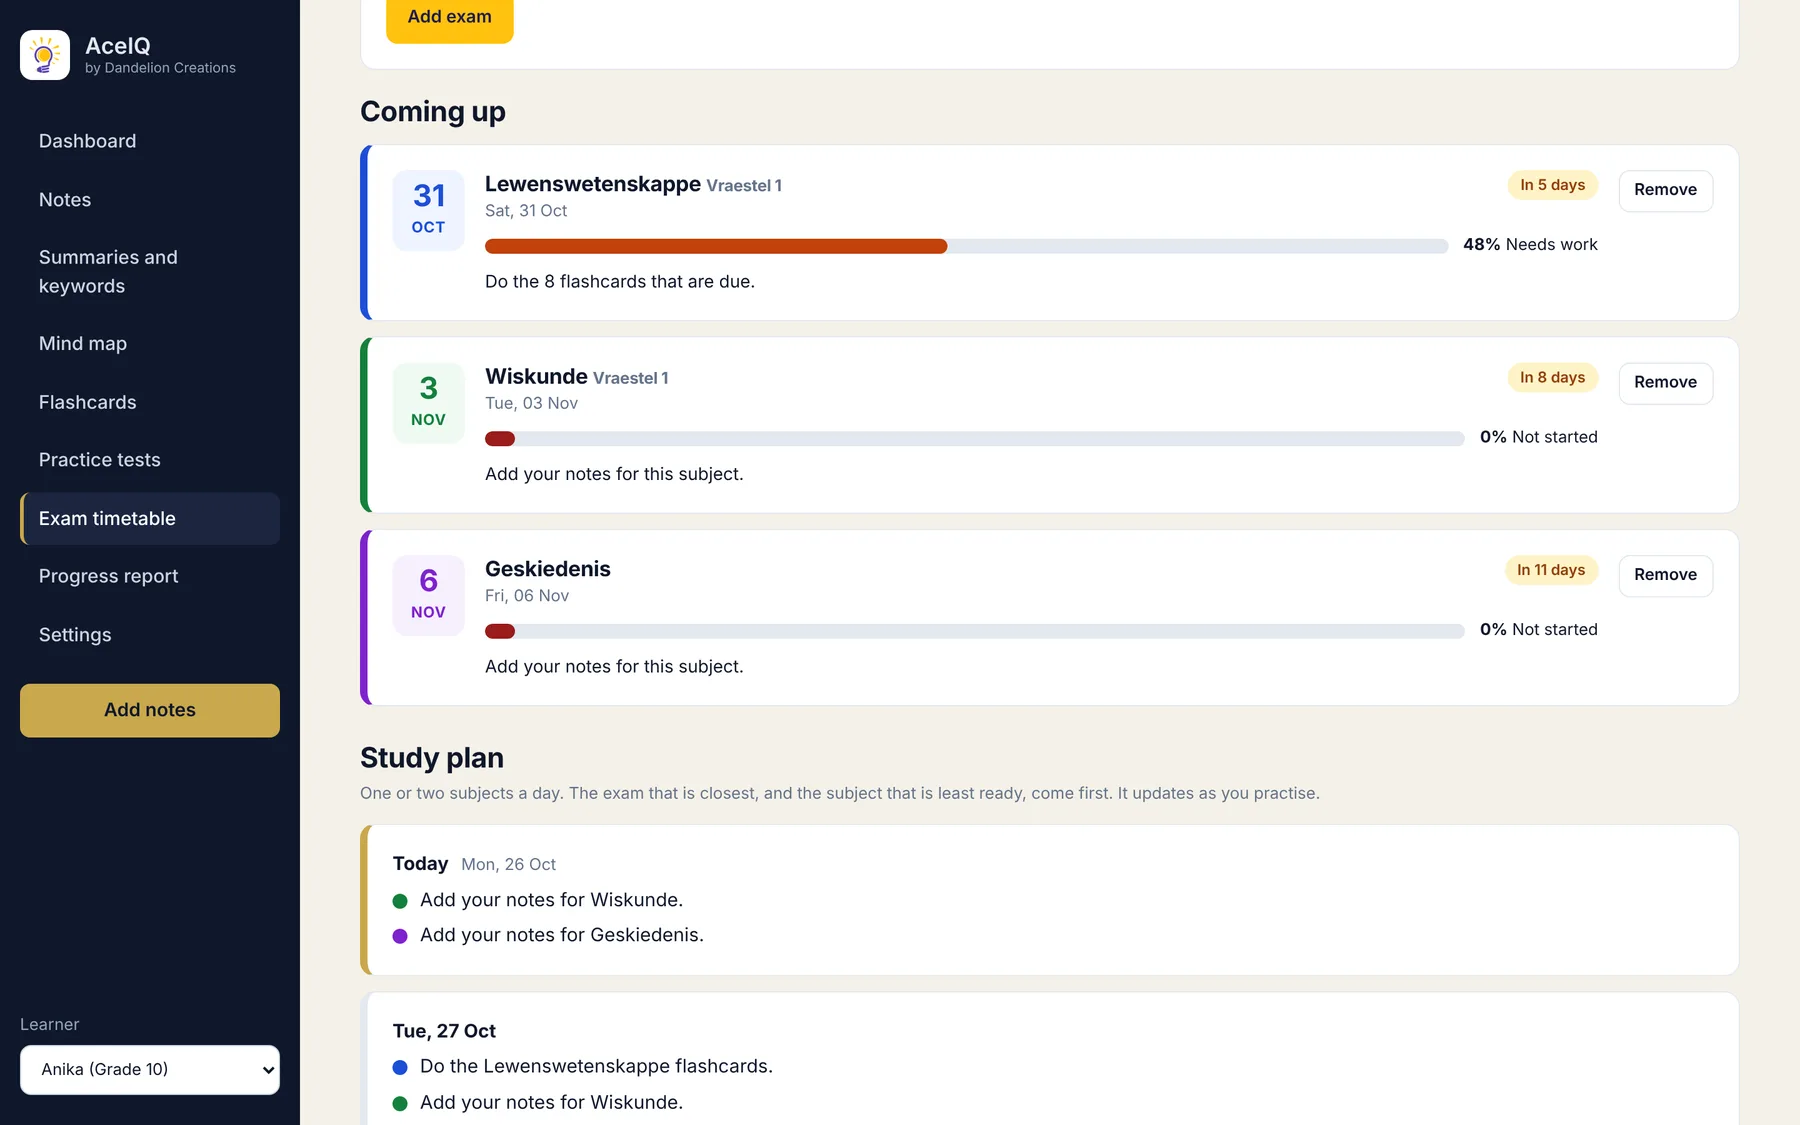Remove the Wiskunde exam

pyautogui.click(x=1665, y=382)
